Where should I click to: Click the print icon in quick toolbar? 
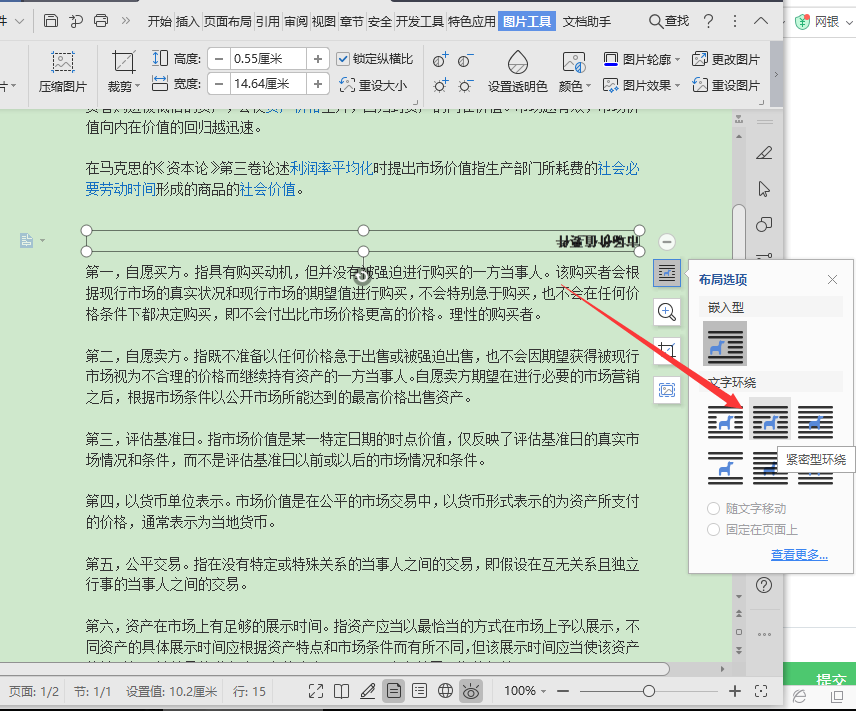click(101, 21)
